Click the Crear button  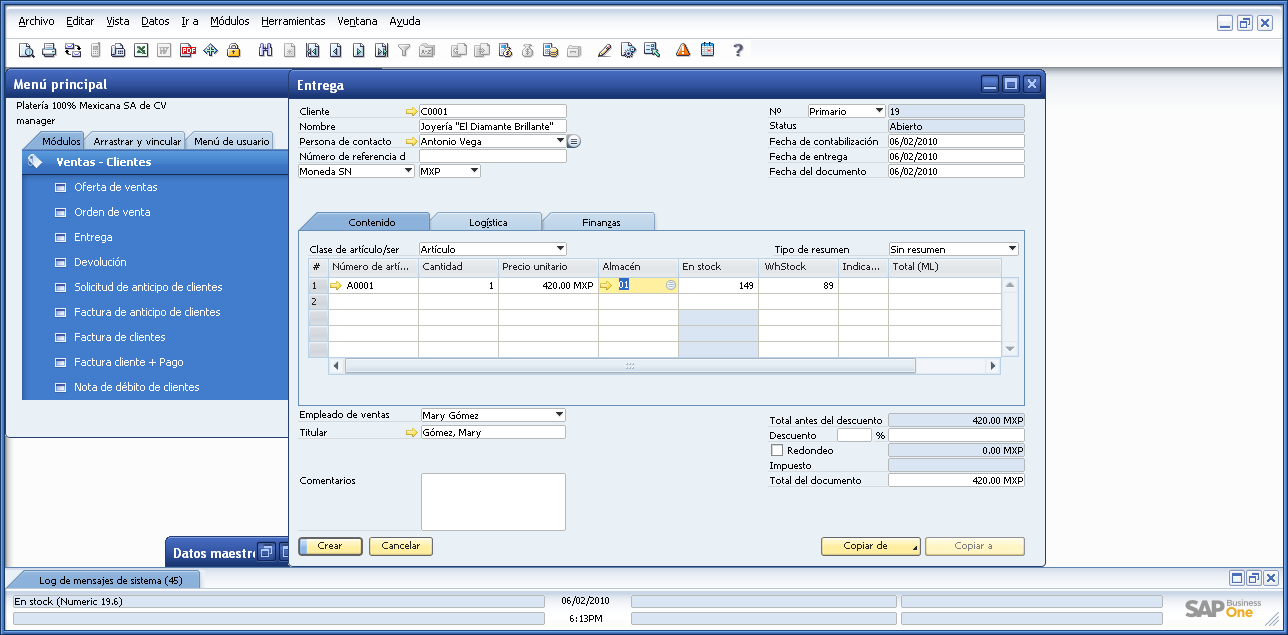coord(329,546)
